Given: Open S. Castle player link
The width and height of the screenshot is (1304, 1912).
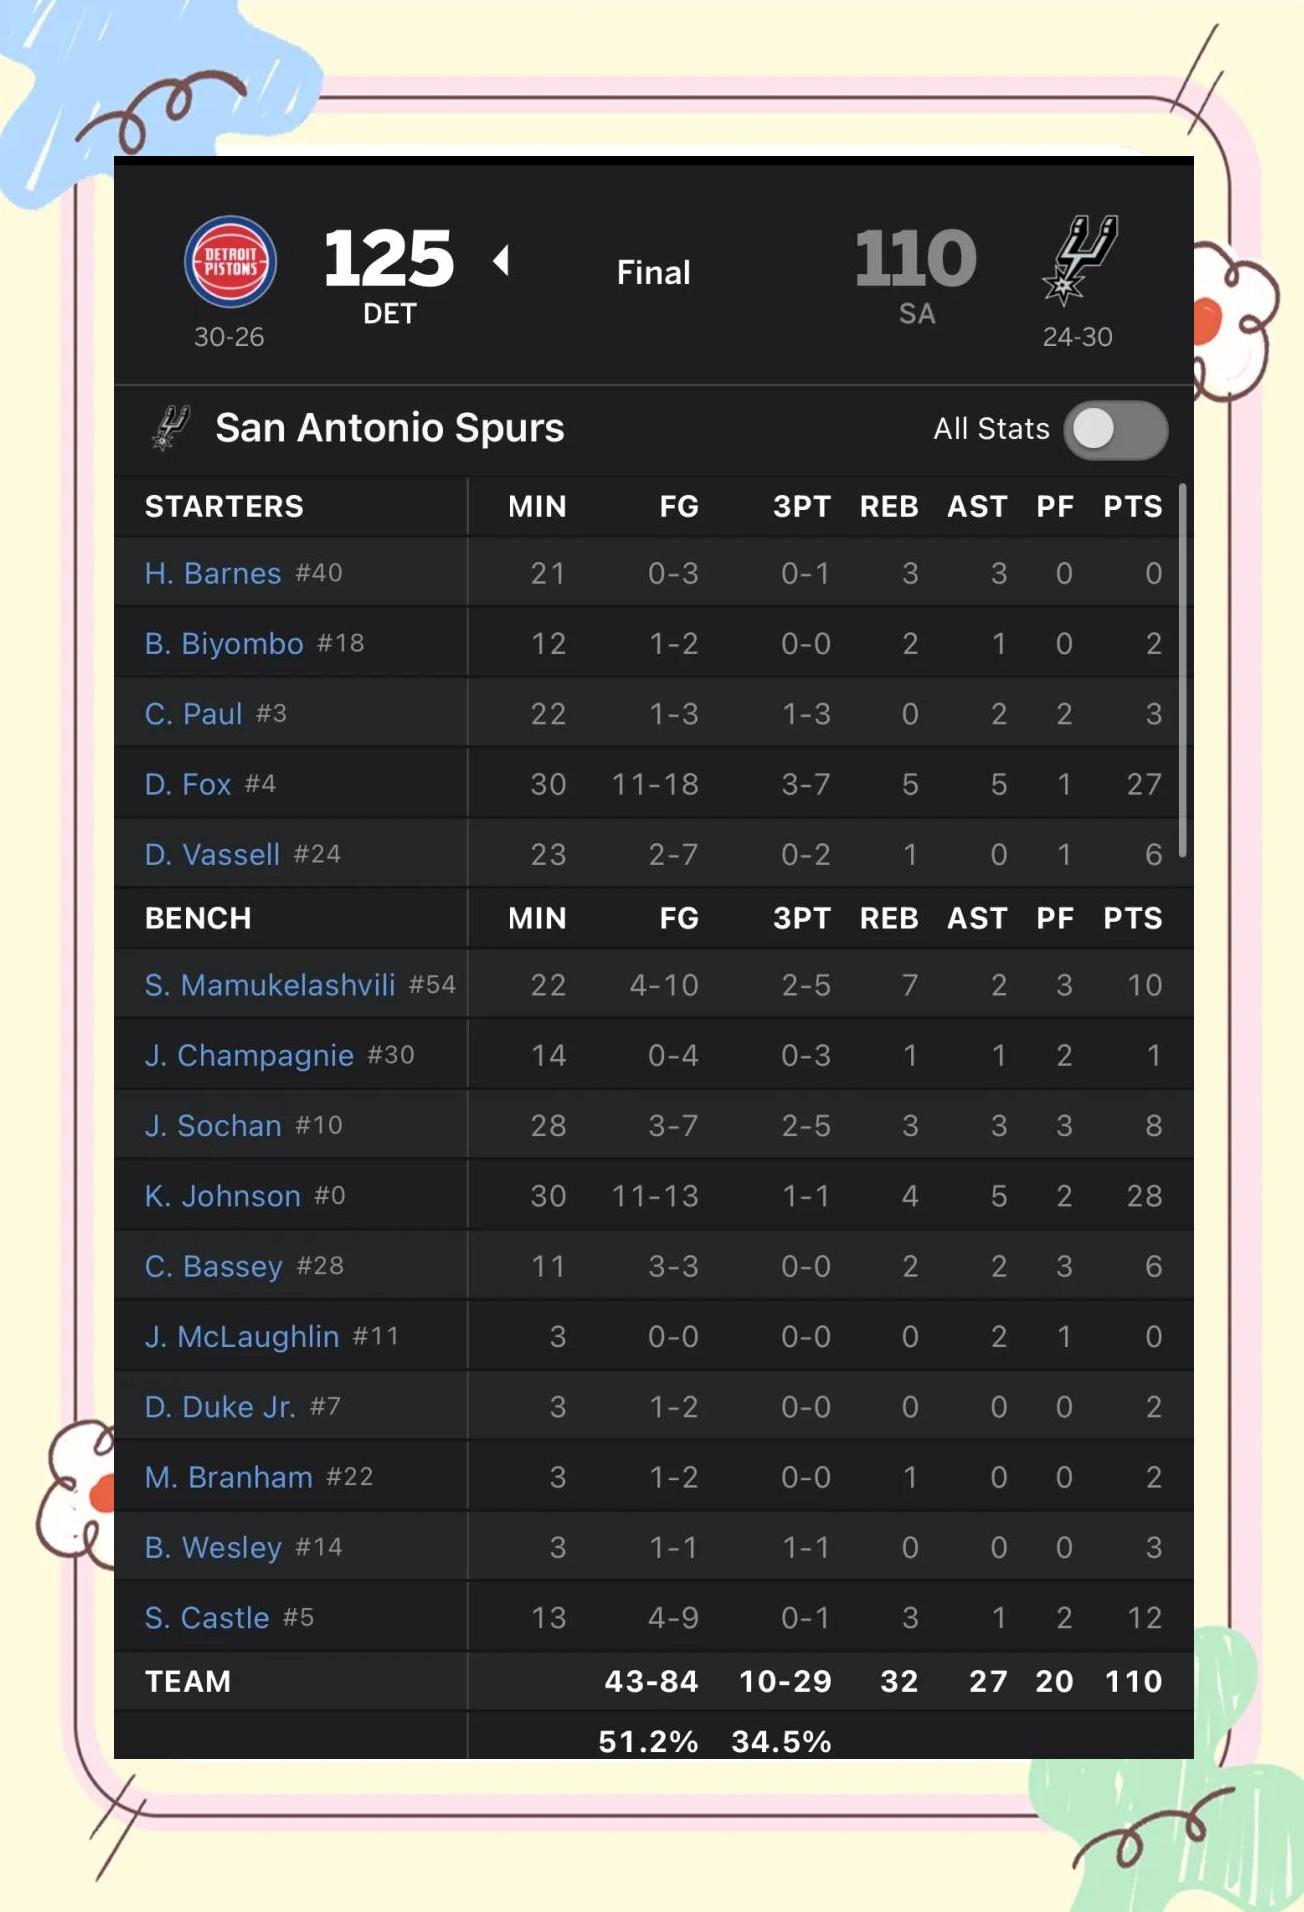Looking at the screenshot, I should pos(207,1618).
